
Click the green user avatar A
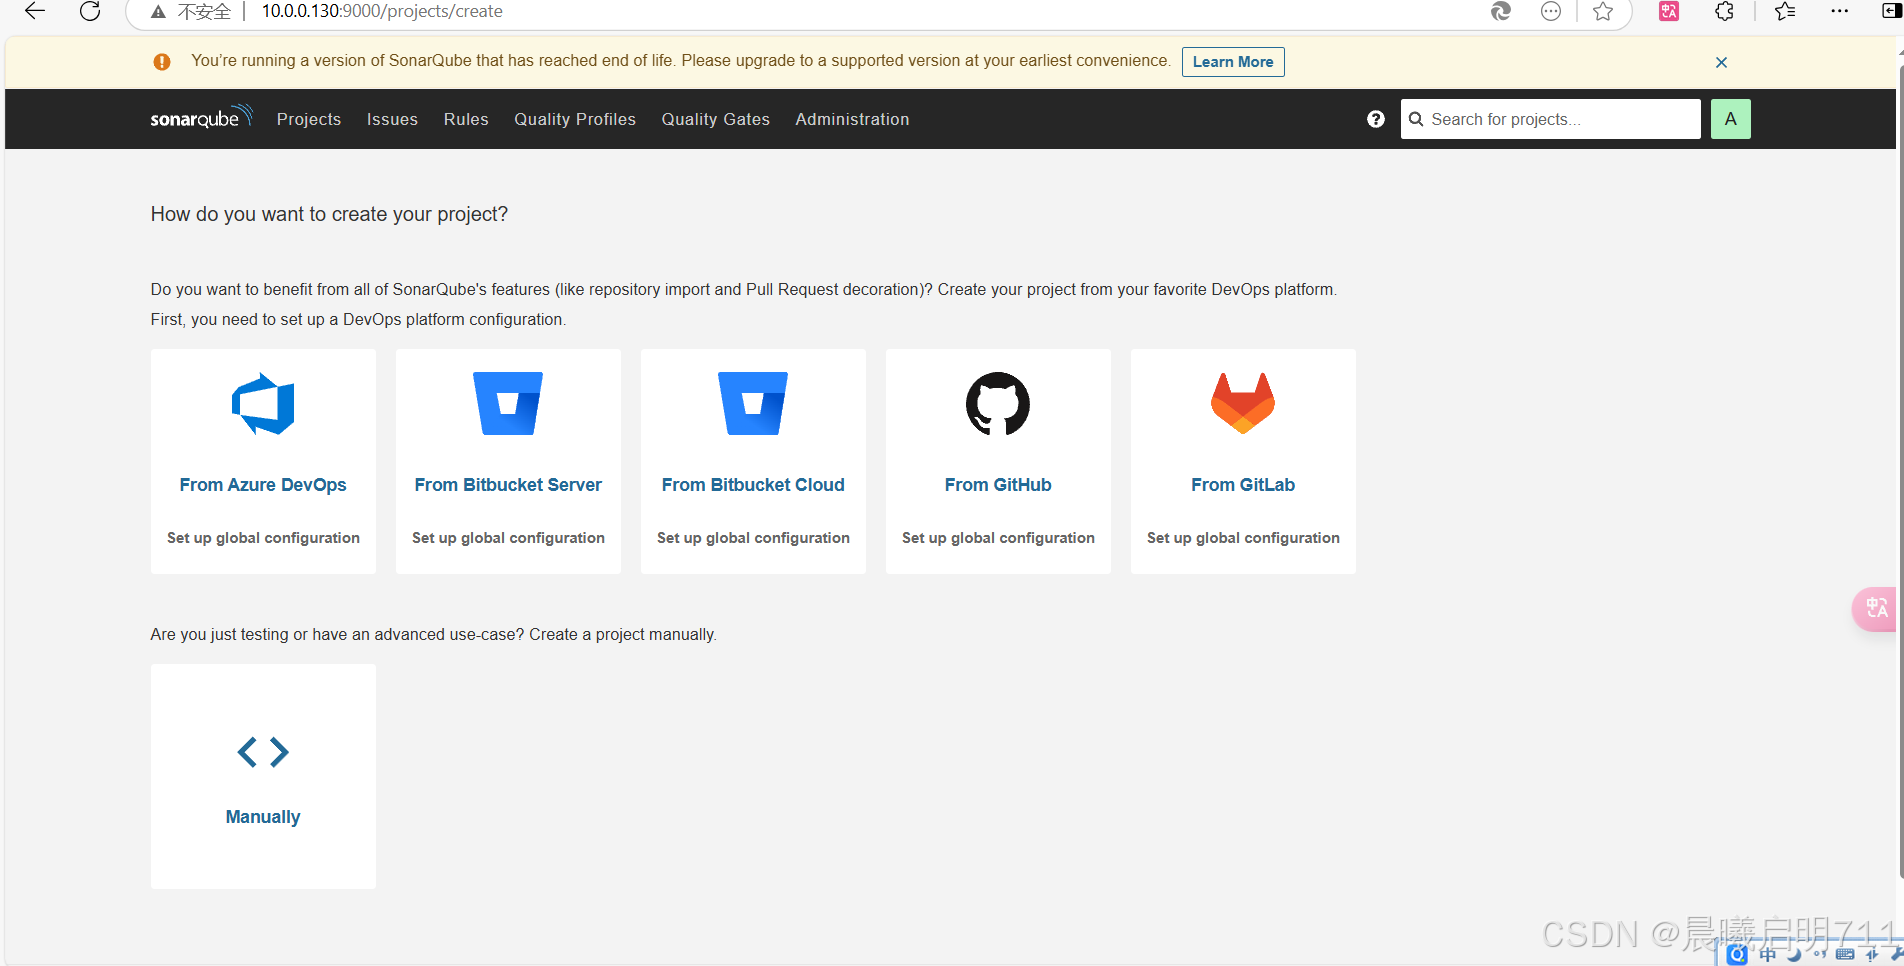[1730, 119]
